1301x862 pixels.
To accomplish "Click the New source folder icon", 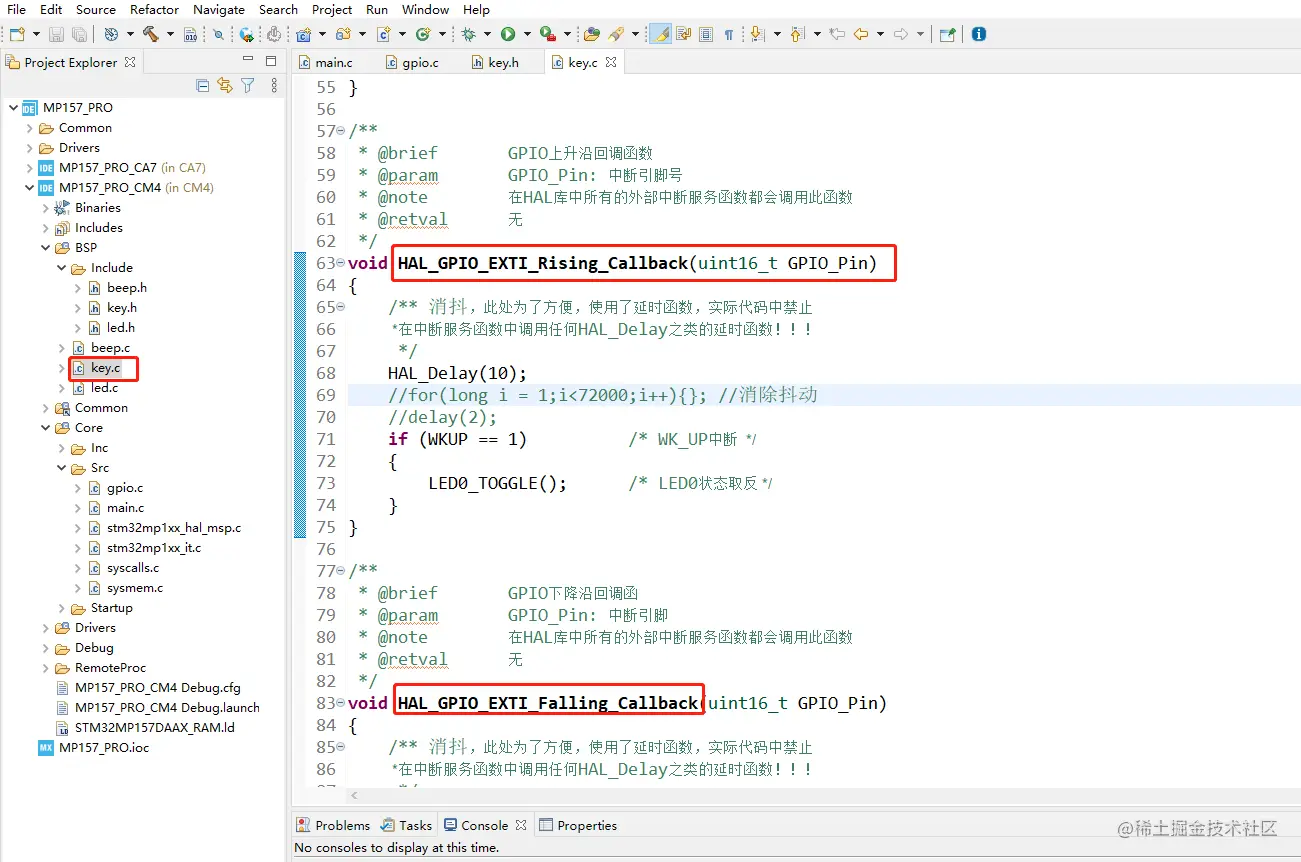I will click(343, 34).
